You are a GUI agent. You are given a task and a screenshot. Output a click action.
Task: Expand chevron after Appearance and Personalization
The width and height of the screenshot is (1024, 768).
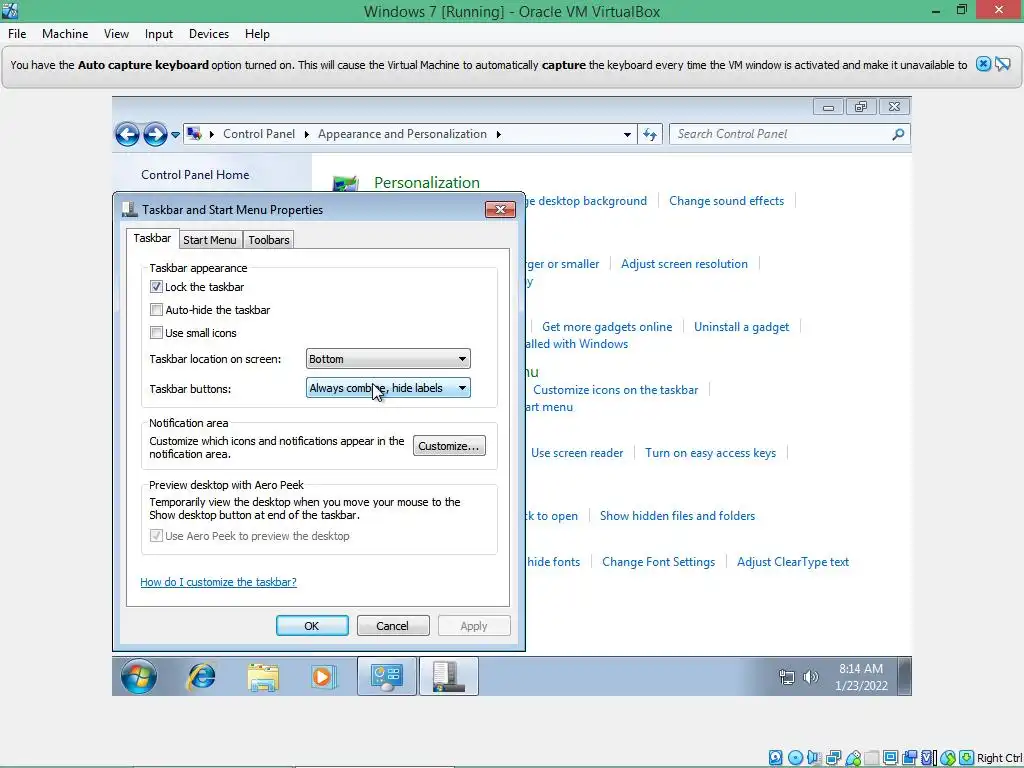[499, 135]
